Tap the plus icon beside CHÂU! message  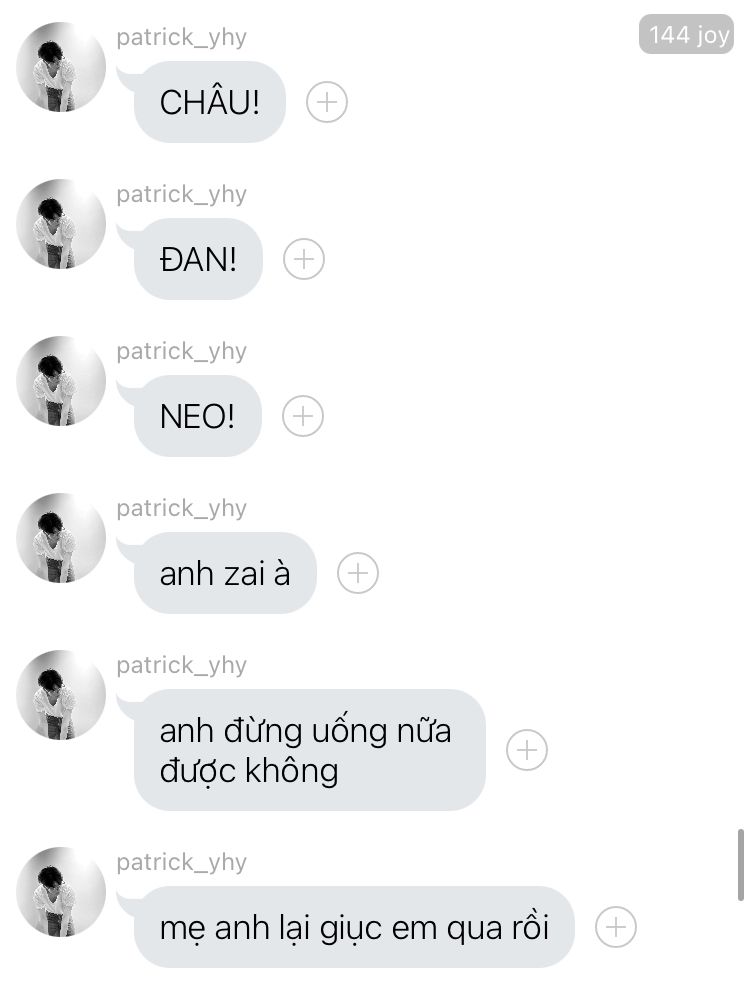point(326,102)
